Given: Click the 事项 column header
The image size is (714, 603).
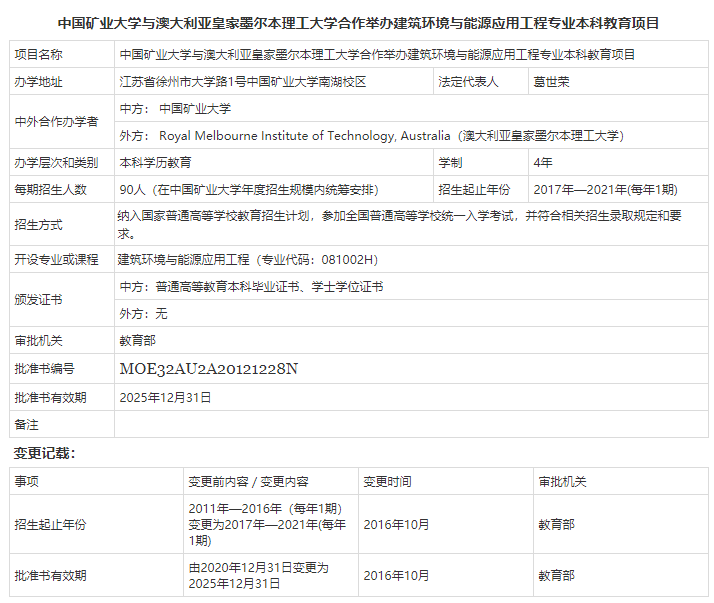Looking at the screenshot, I should (x=97, y=481).
